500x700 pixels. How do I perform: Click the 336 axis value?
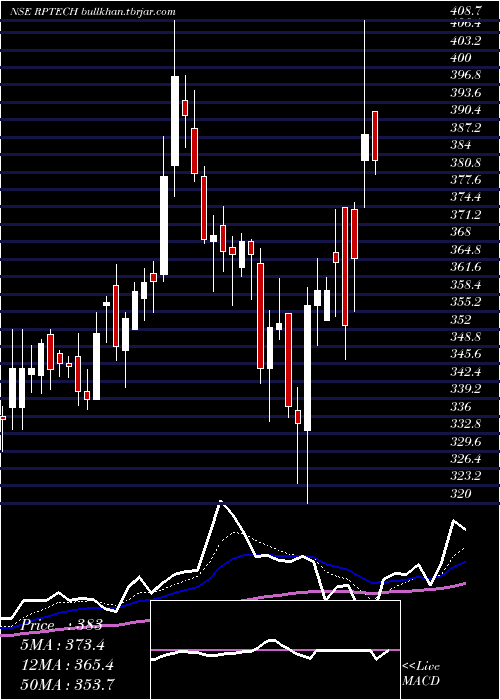pos(461,407)
